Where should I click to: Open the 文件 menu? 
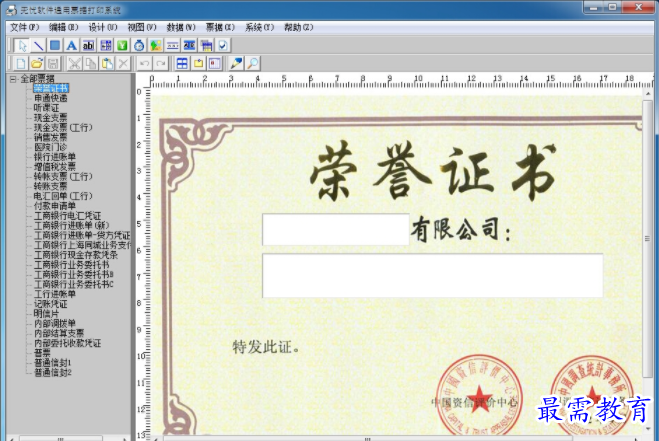(x=24, y=27)
